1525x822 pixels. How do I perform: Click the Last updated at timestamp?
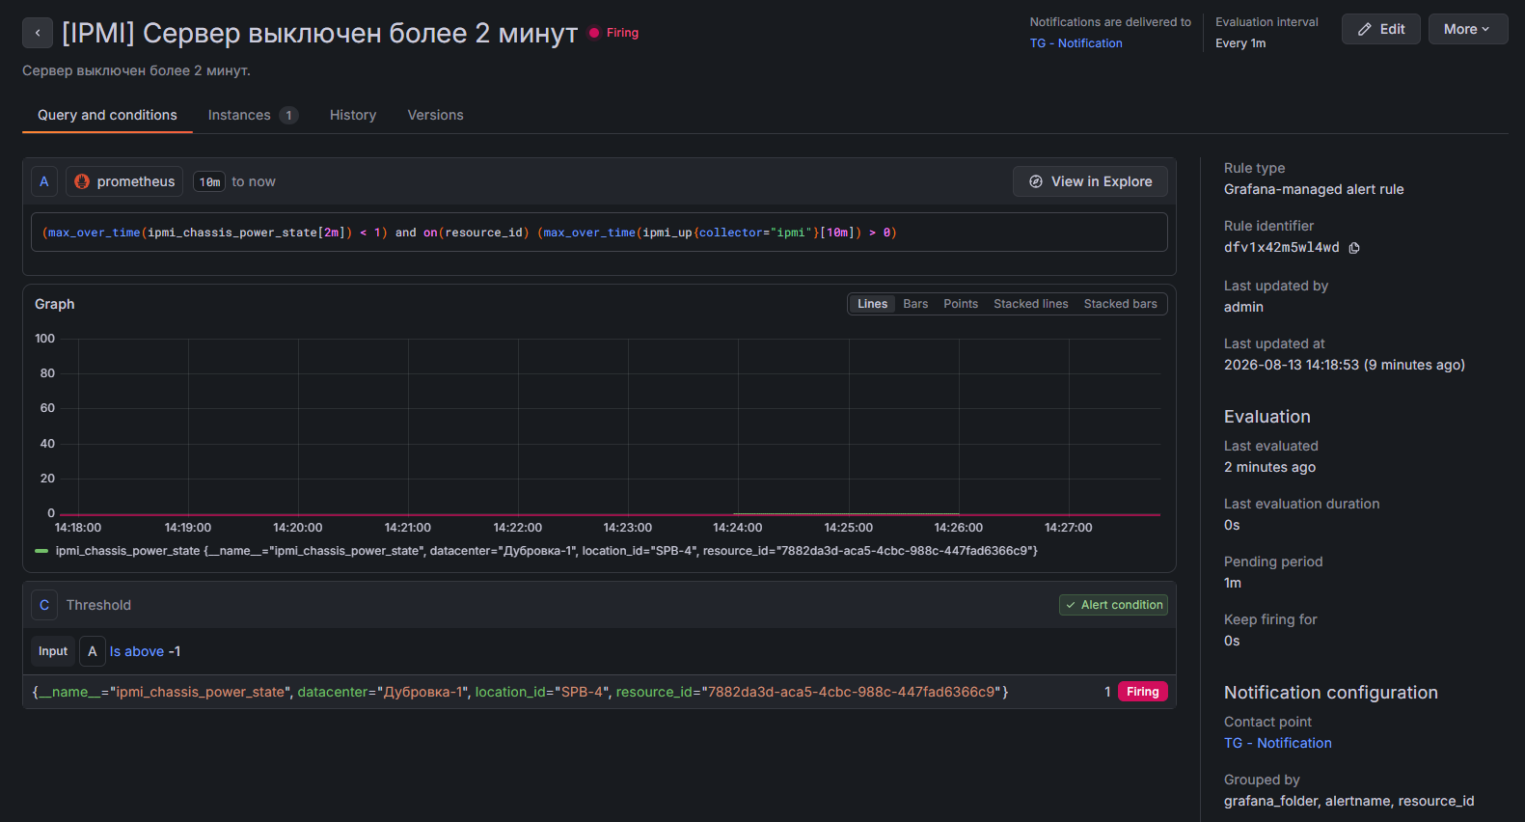point(1344,365)
